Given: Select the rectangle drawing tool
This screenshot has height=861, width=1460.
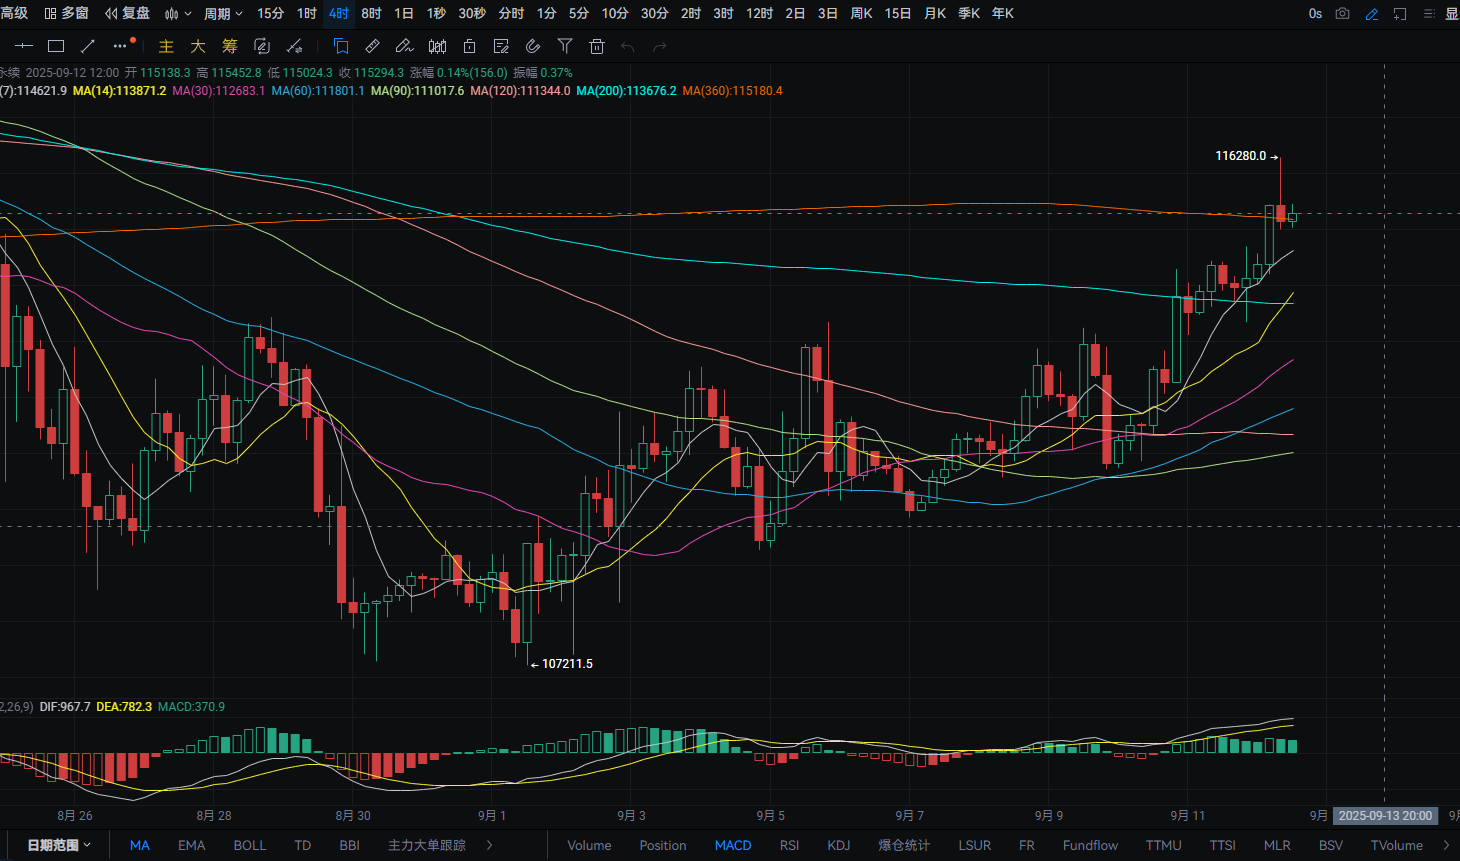Looking at the screenshot, I should (56, 46).
